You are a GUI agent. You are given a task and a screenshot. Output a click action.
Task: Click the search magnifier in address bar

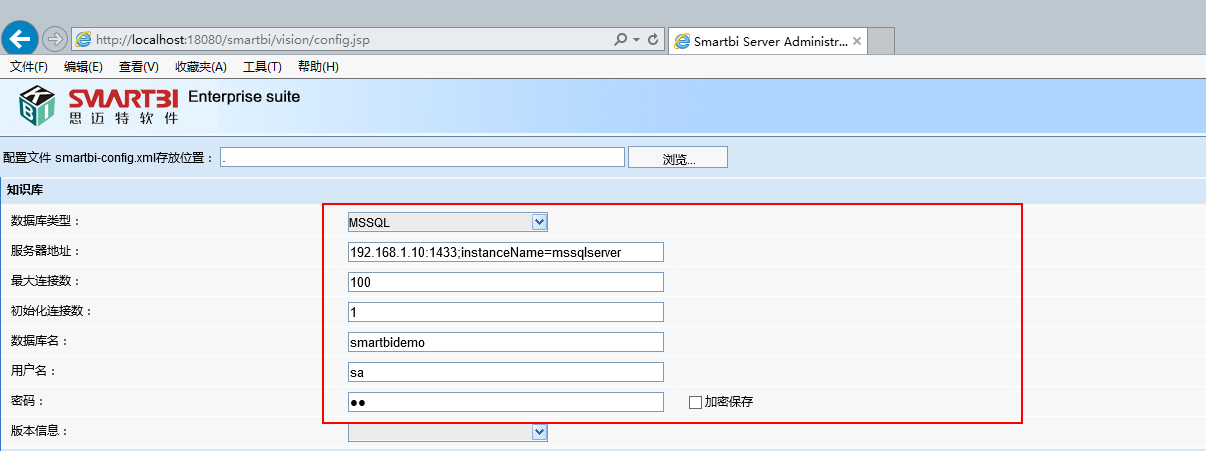pyautogui.click(x=621, y=39)
